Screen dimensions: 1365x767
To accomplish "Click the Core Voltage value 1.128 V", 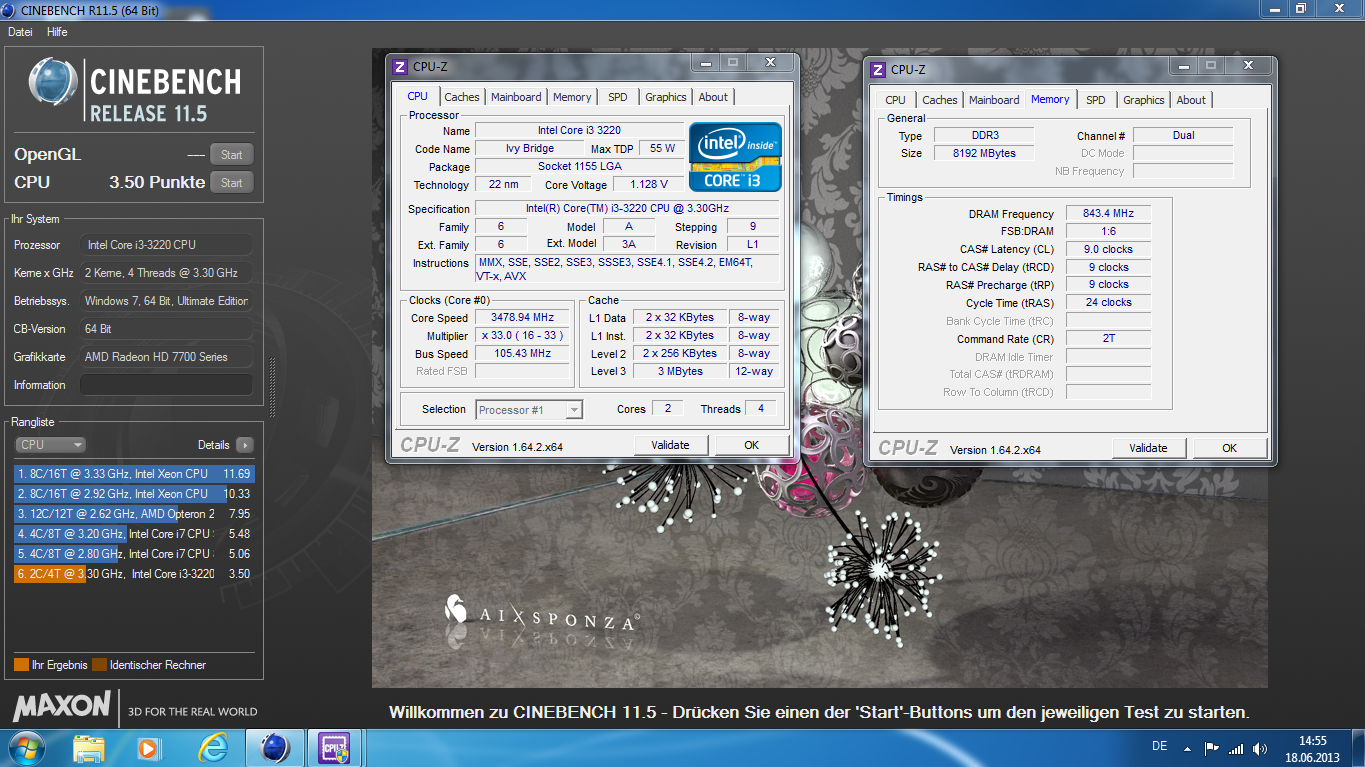I will (x=648, y=184).
